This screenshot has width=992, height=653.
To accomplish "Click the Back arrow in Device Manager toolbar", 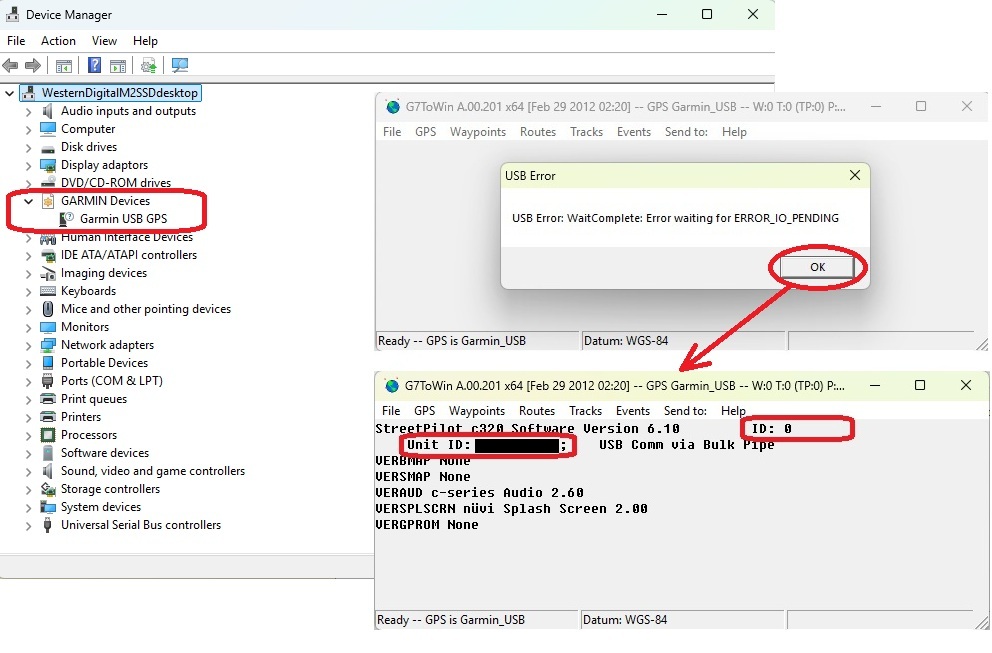I will click(10, 65).
